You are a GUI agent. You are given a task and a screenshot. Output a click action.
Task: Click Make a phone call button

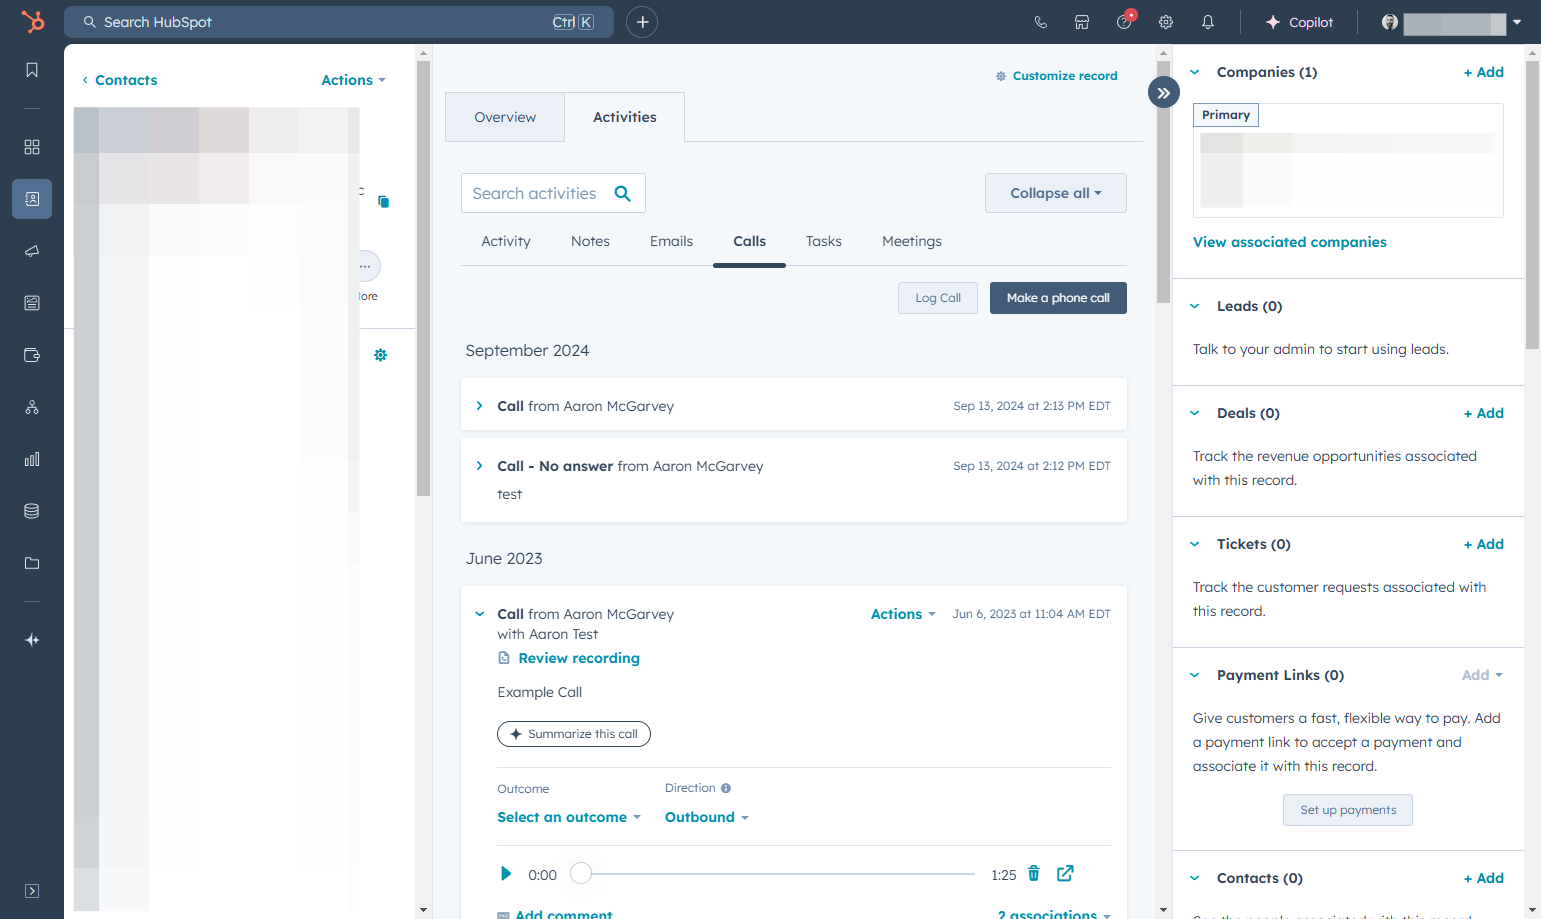1058,298
